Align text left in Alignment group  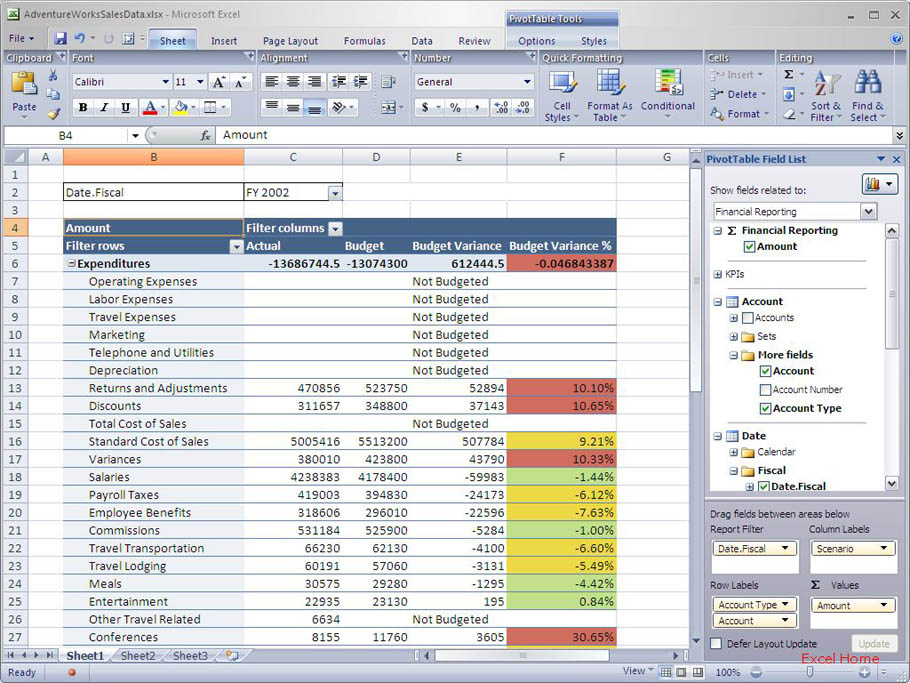click(272, 82)
